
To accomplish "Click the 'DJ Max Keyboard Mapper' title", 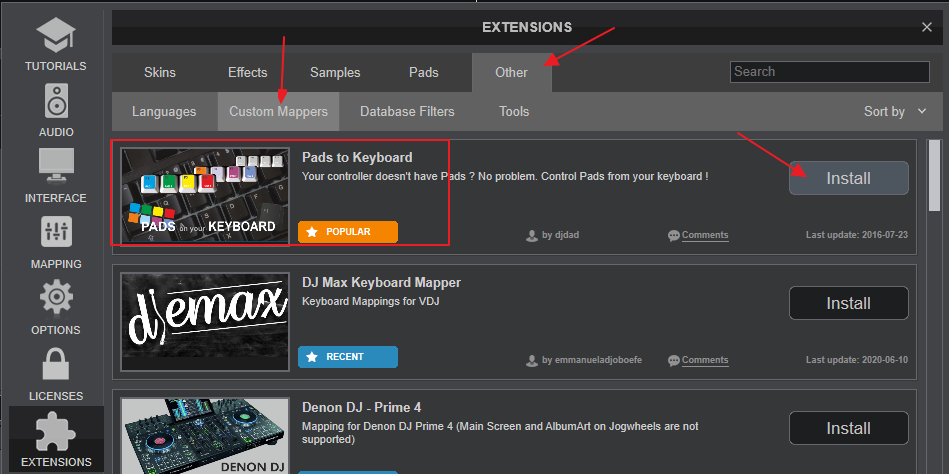I will tap(381, 283).
